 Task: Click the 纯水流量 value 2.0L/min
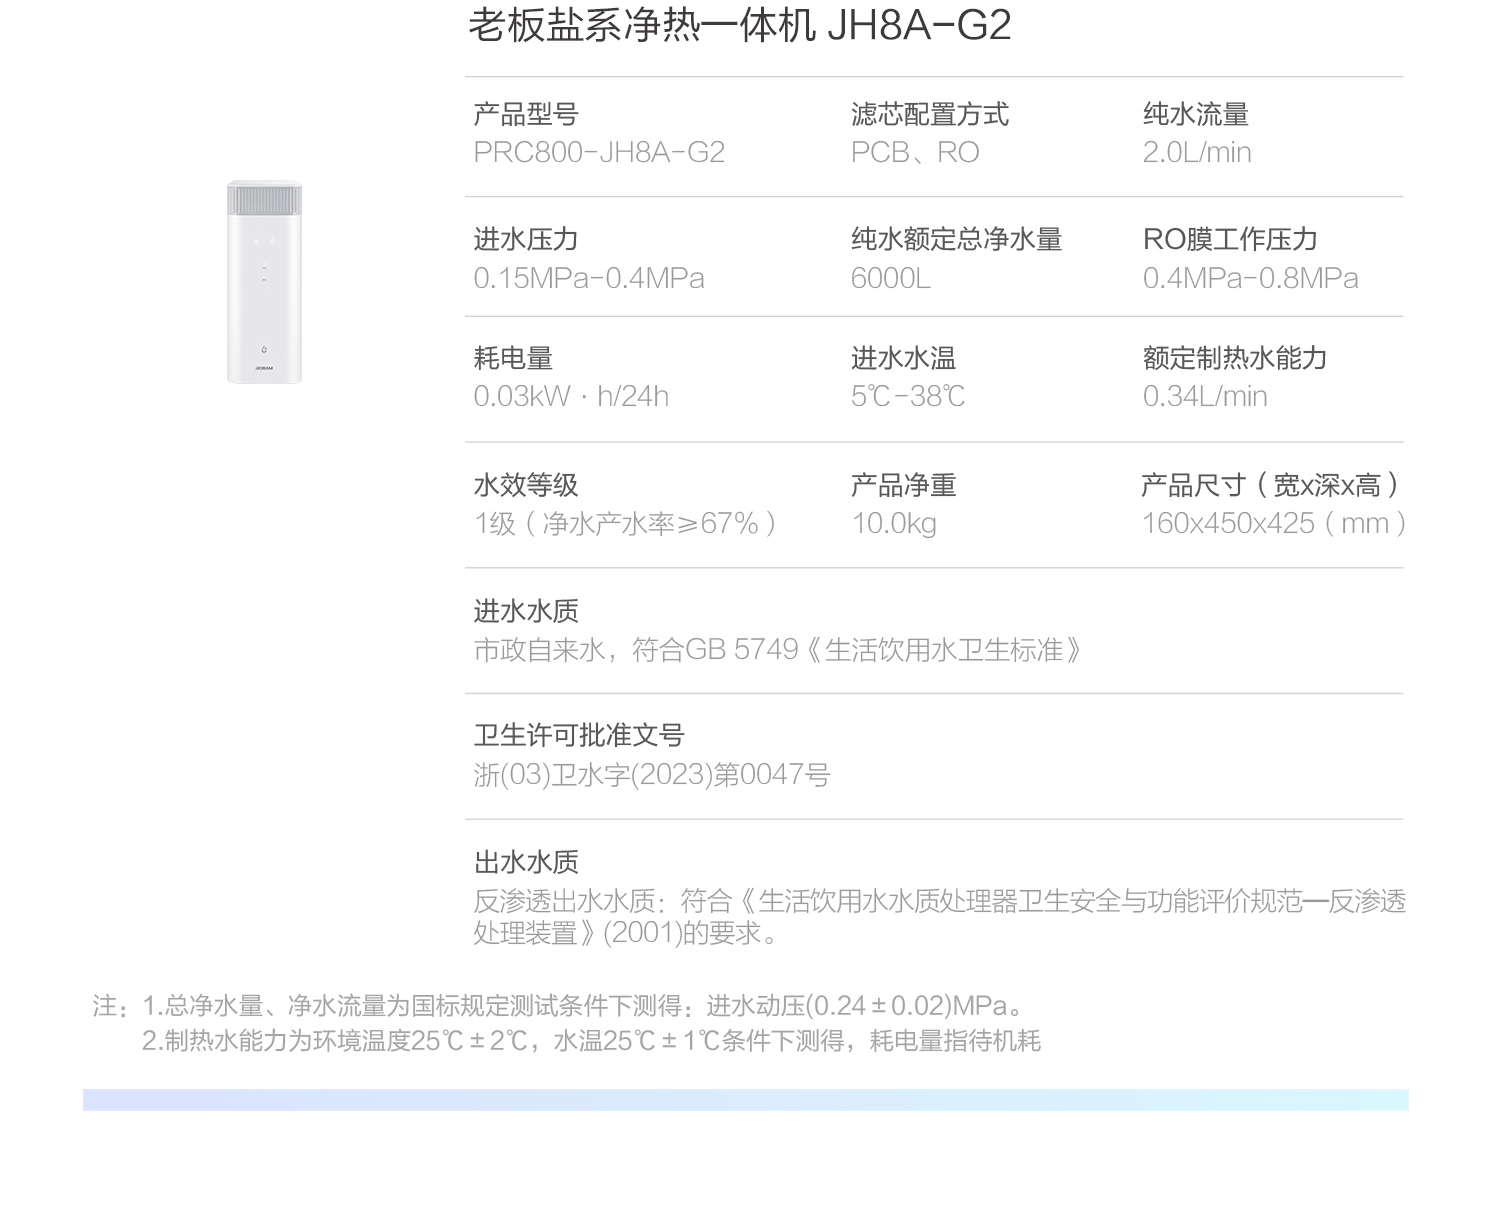coord(1197,153)
